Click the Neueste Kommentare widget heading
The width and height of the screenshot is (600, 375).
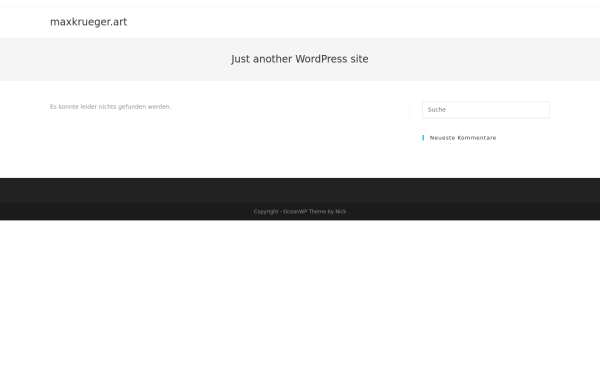tap(463, 138)
